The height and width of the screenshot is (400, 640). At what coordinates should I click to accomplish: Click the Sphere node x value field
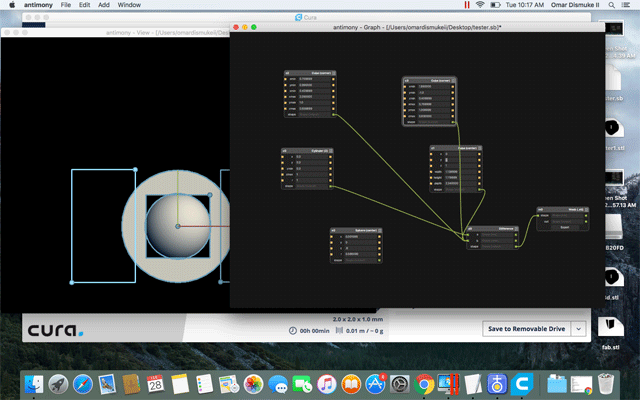[360, 236]
